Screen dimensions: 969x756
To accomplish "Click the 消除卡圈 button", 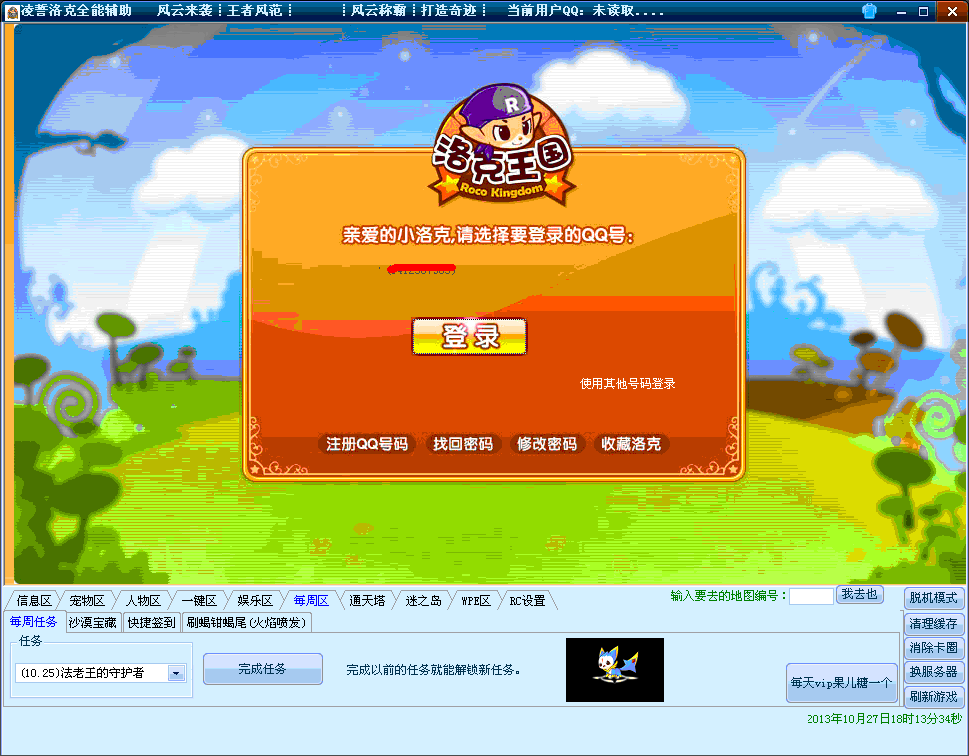I will click(933, 648).
